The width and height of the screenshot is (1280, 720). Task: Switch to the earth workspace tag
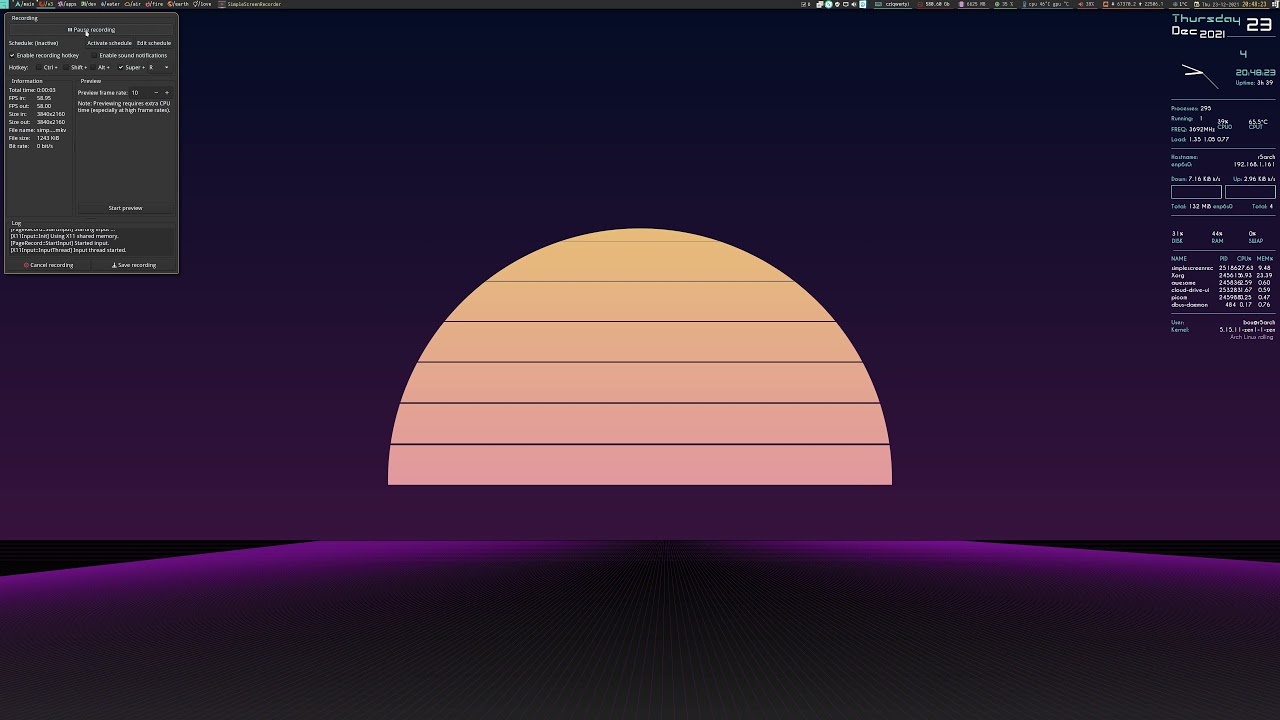[178, 4]
